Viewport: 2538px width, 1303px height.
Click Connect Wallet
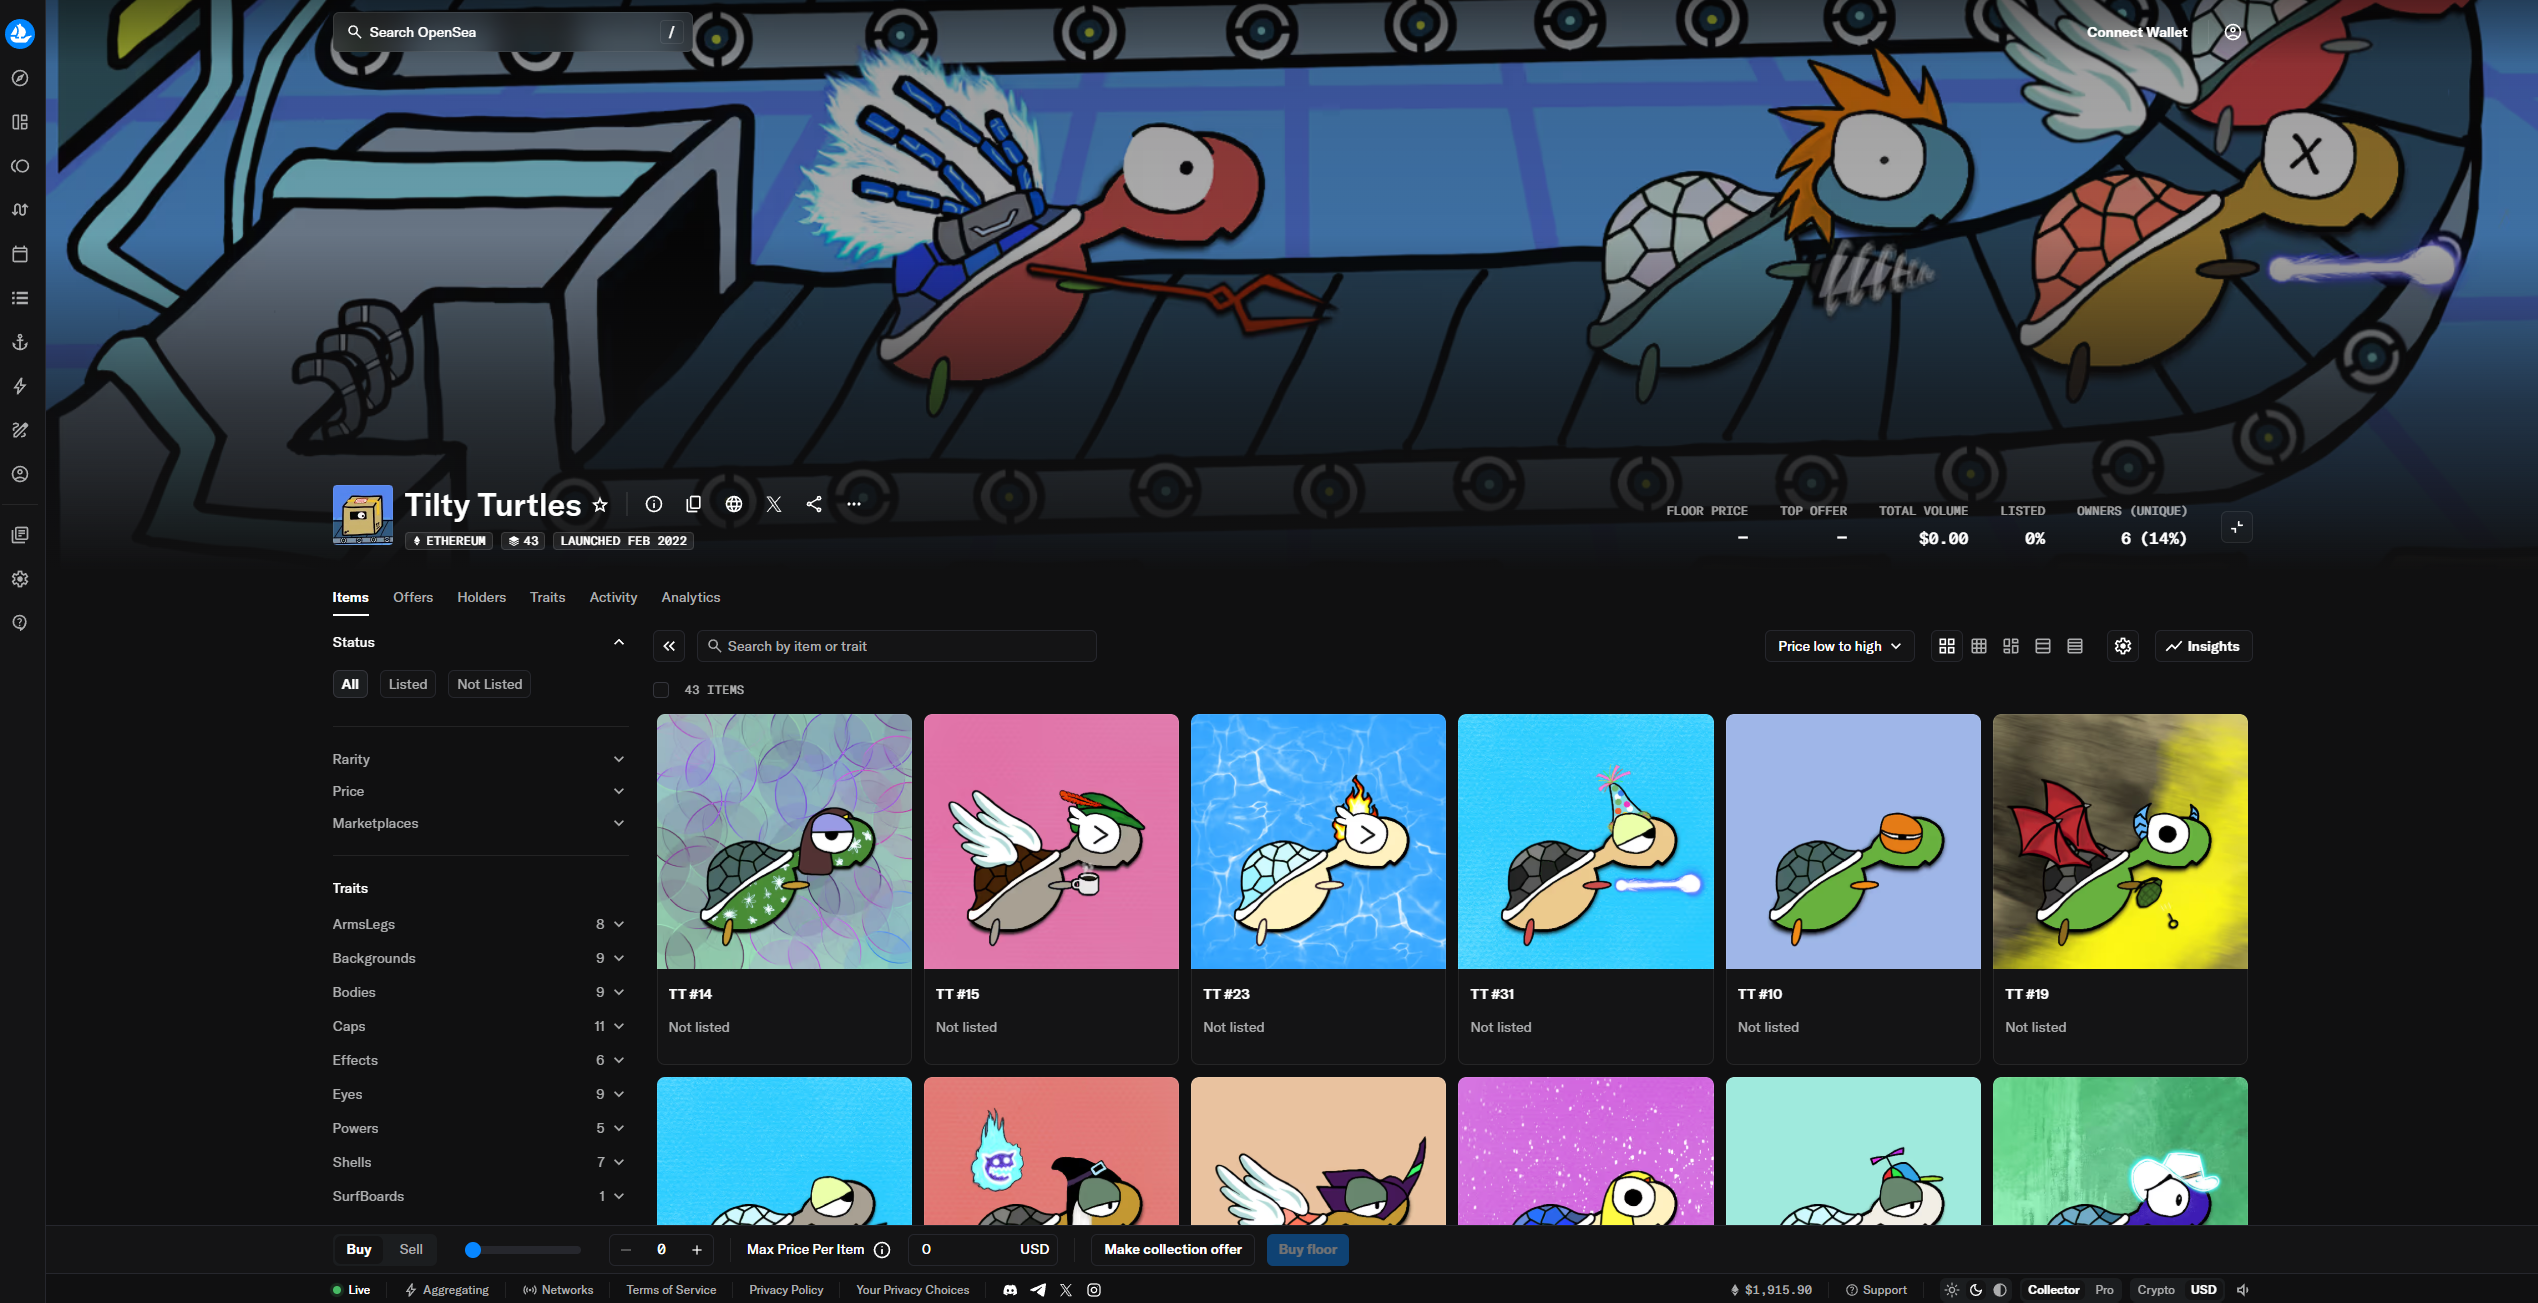pos(2136,32)
